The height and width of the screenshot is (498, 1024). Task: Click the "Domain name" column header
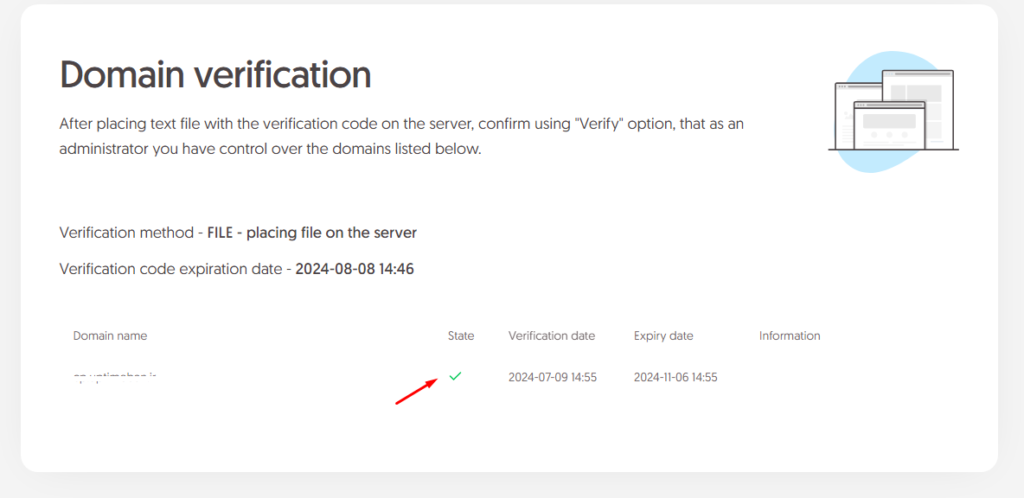pyautogui.click(x=110, y=336)
